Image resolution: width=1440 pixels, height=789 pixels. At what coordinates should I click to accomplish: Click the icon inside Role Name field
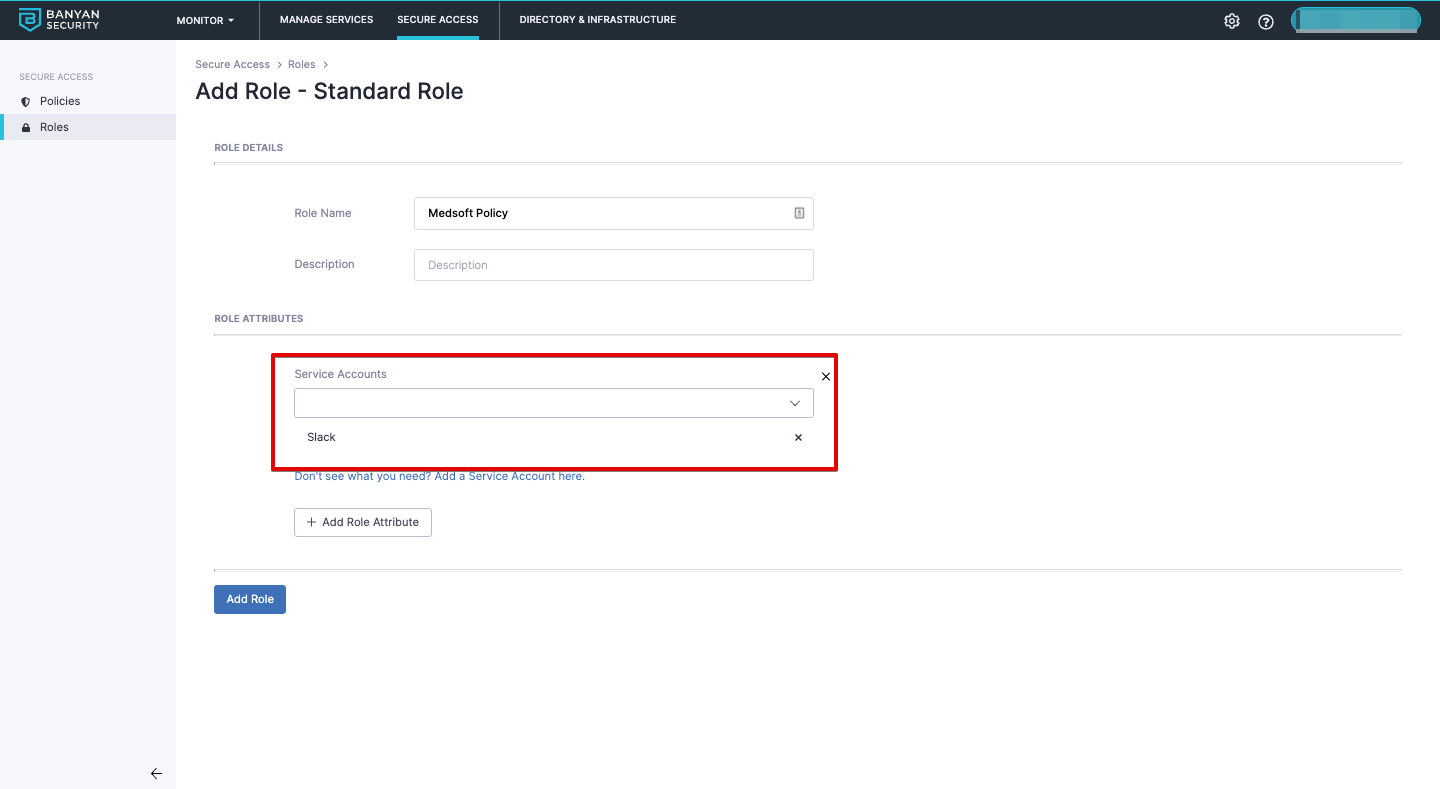click(x=799, y=213)
